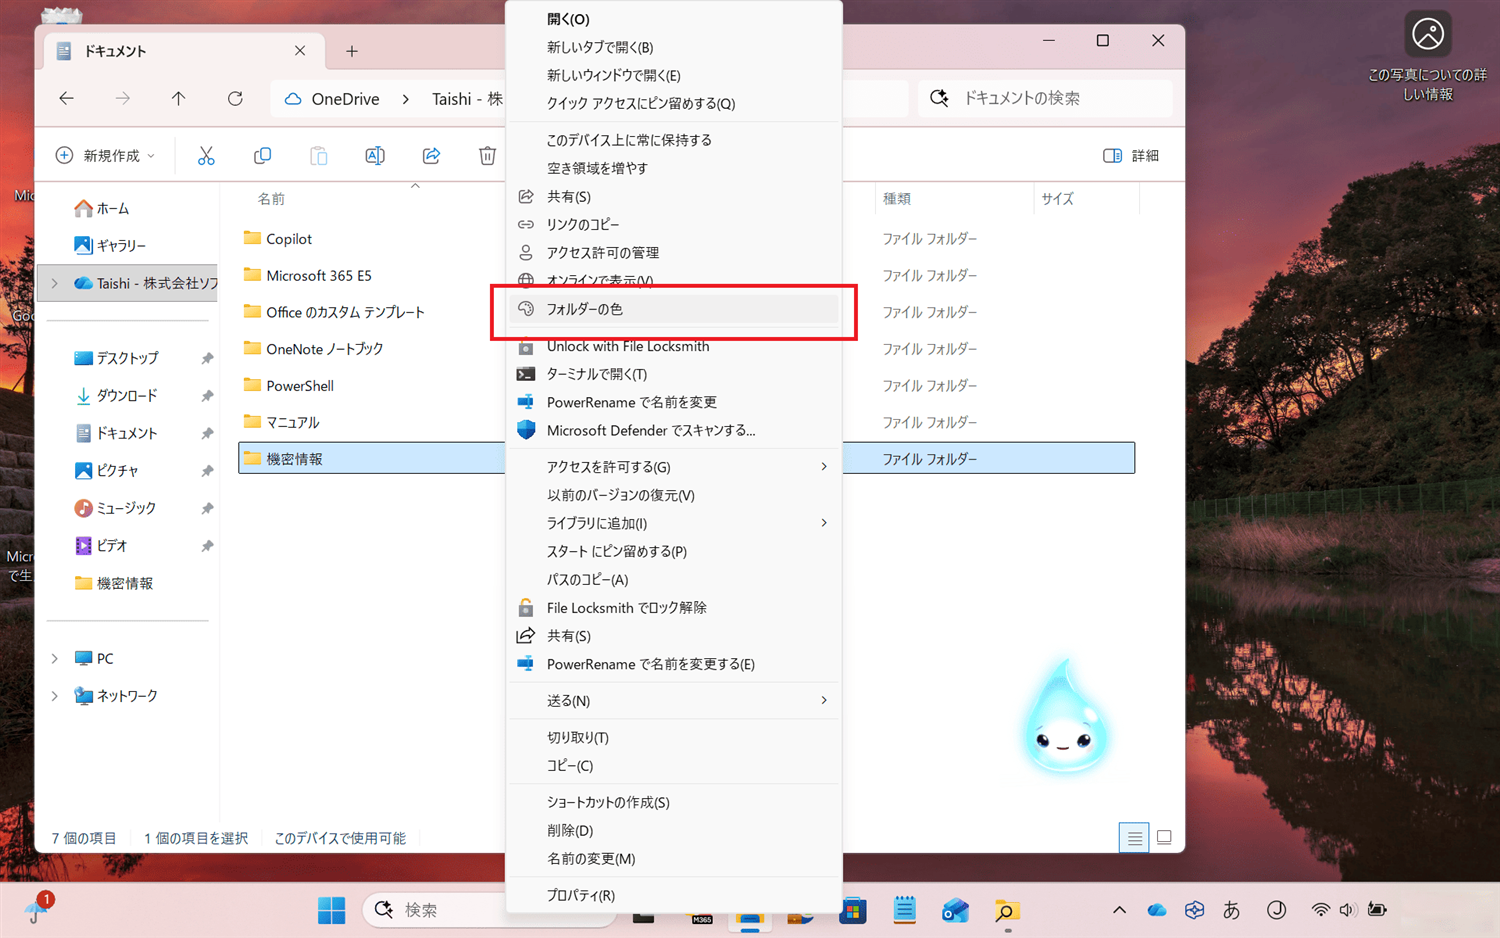Click the IME あ input indicator
Screen dimensions: 1500x938
[x=1231, y=910]
